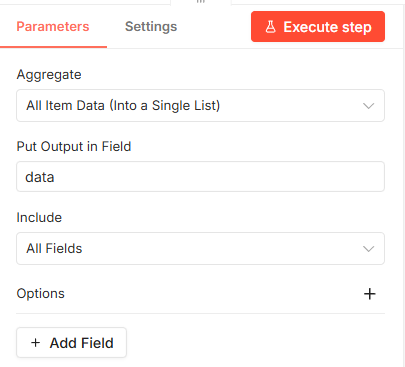This screenshot has width=405, height=367.
Task: Open the Aggregate dropdown list
Action: (200, 106)
